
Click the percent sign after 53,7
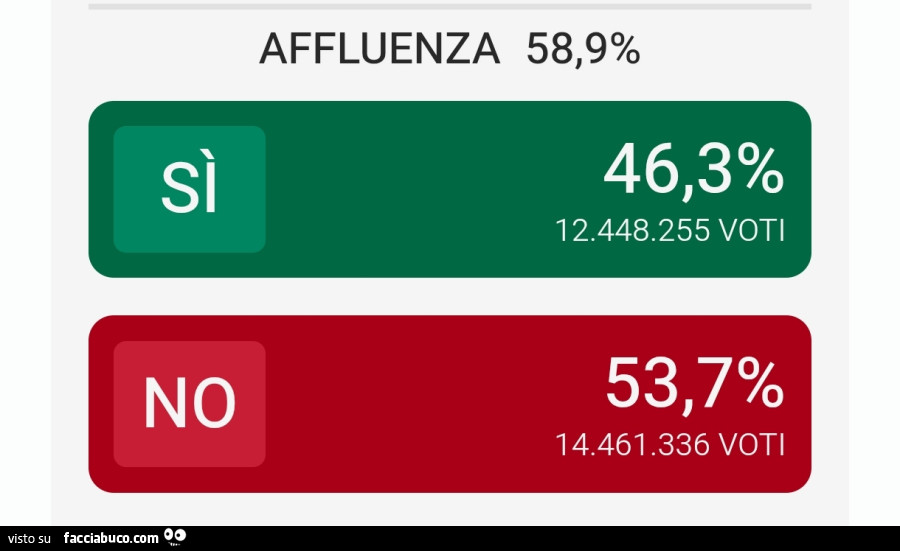(x=760, y=384)
